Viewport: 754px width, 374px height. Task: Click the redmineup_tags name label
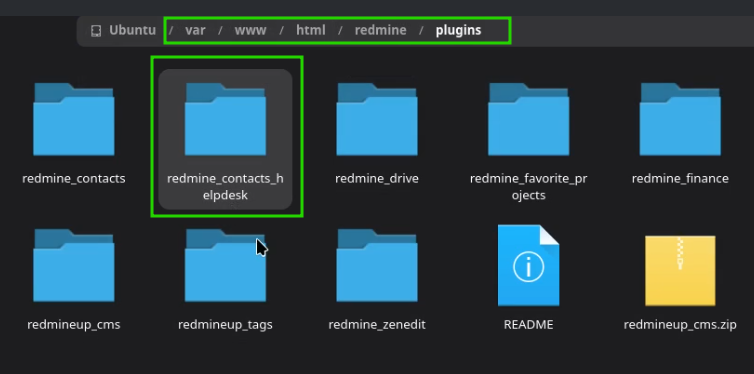225,324
